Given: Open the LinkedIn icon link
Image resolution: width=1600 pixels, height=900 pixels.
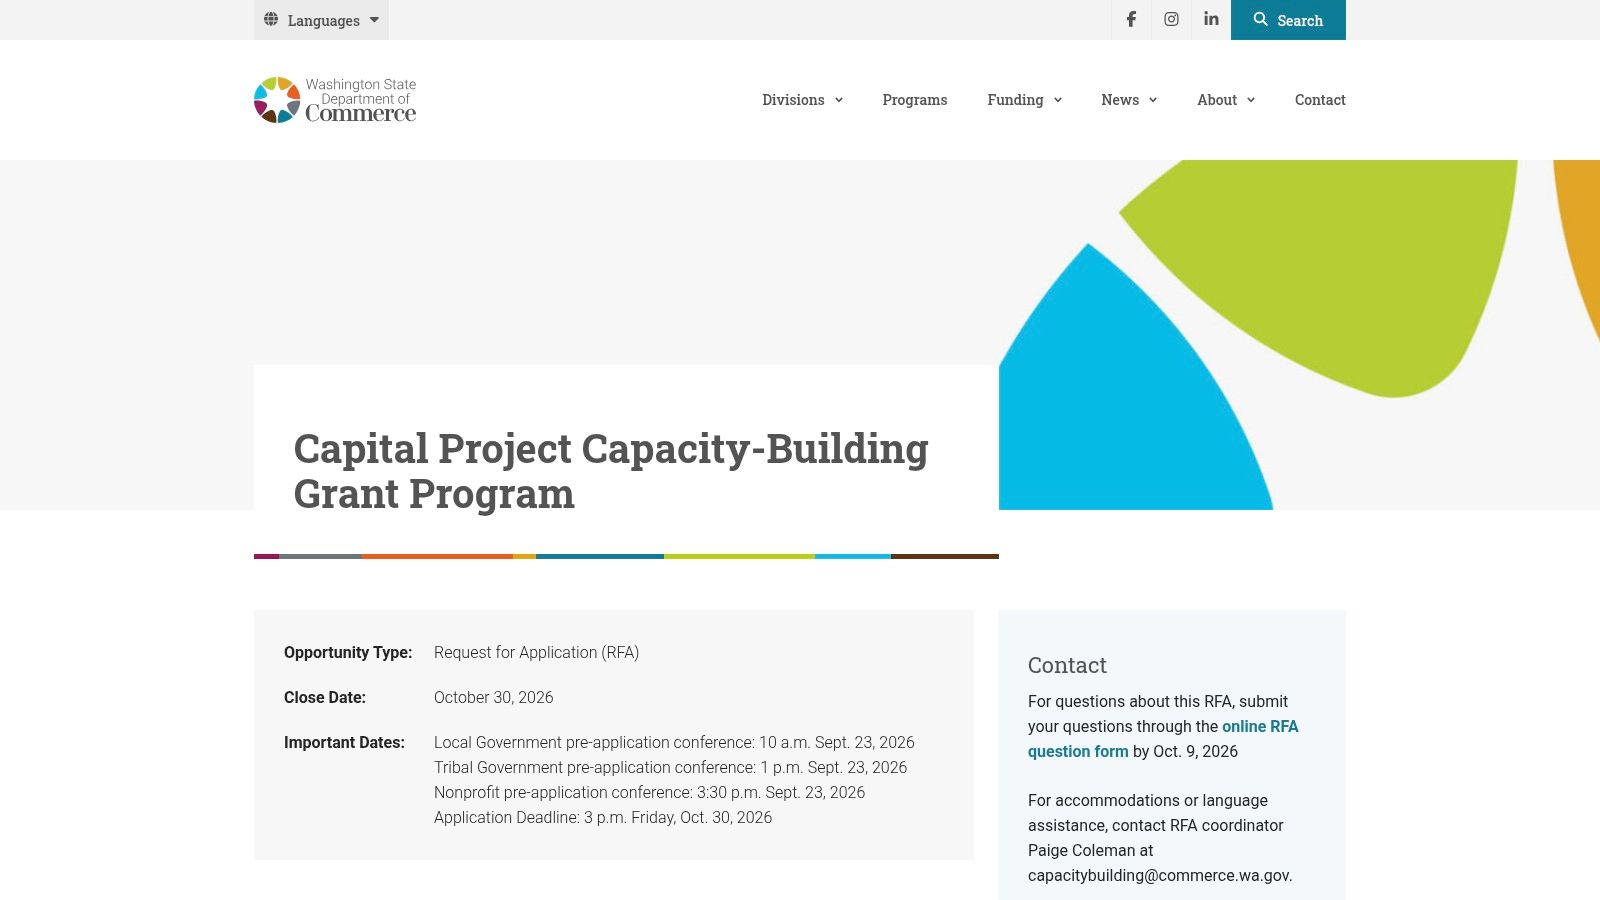Looking at the screenshot, I should [1211, 20].
